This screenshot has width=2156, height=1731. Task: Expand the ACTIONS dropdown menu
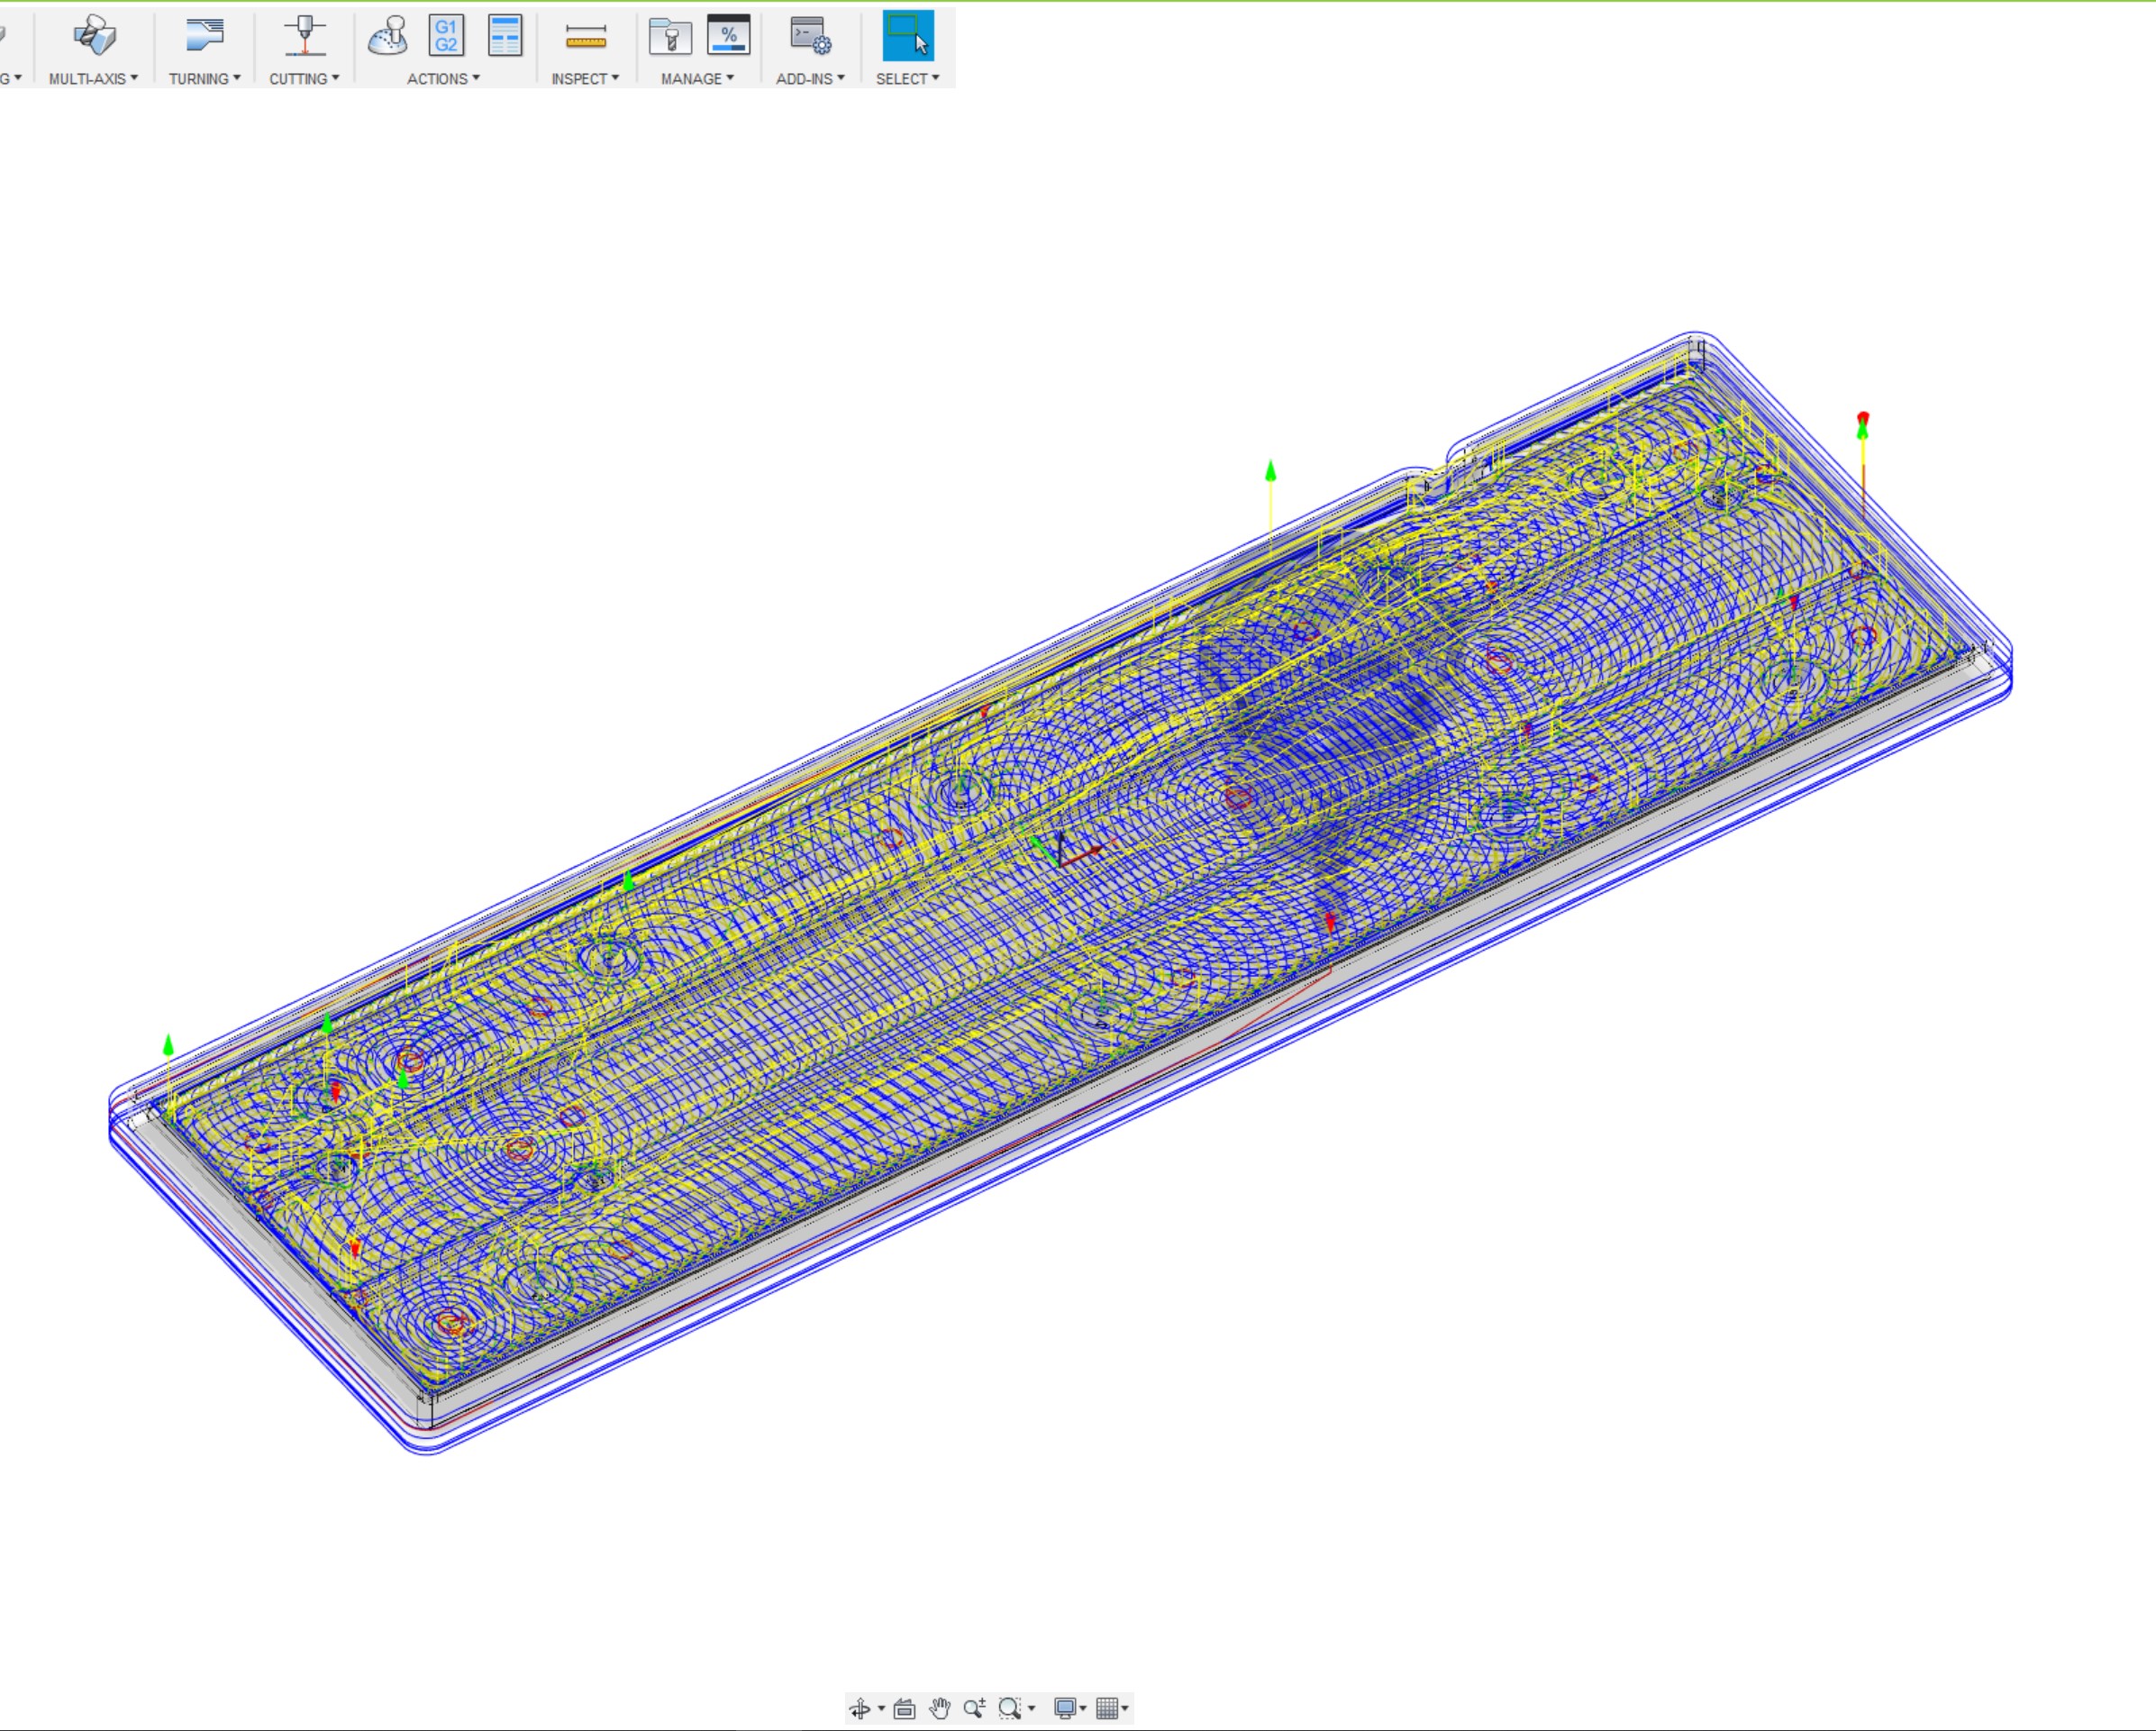coord(443,78)
